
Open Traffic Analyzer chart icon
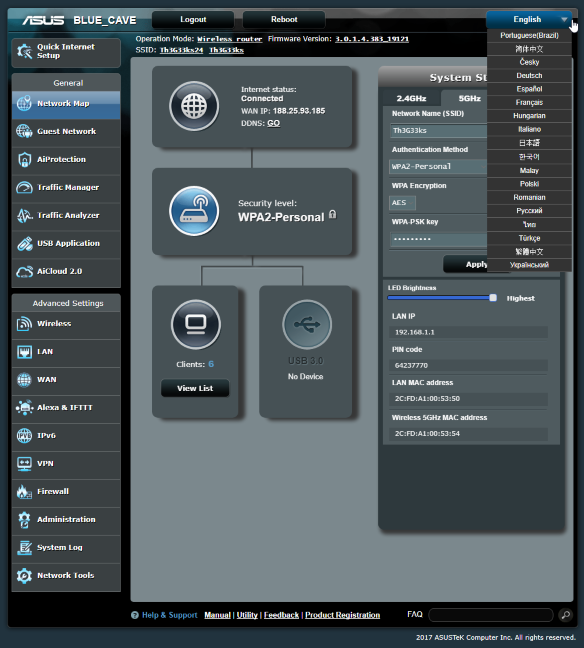pyautogui.click(x=24, y=215)
